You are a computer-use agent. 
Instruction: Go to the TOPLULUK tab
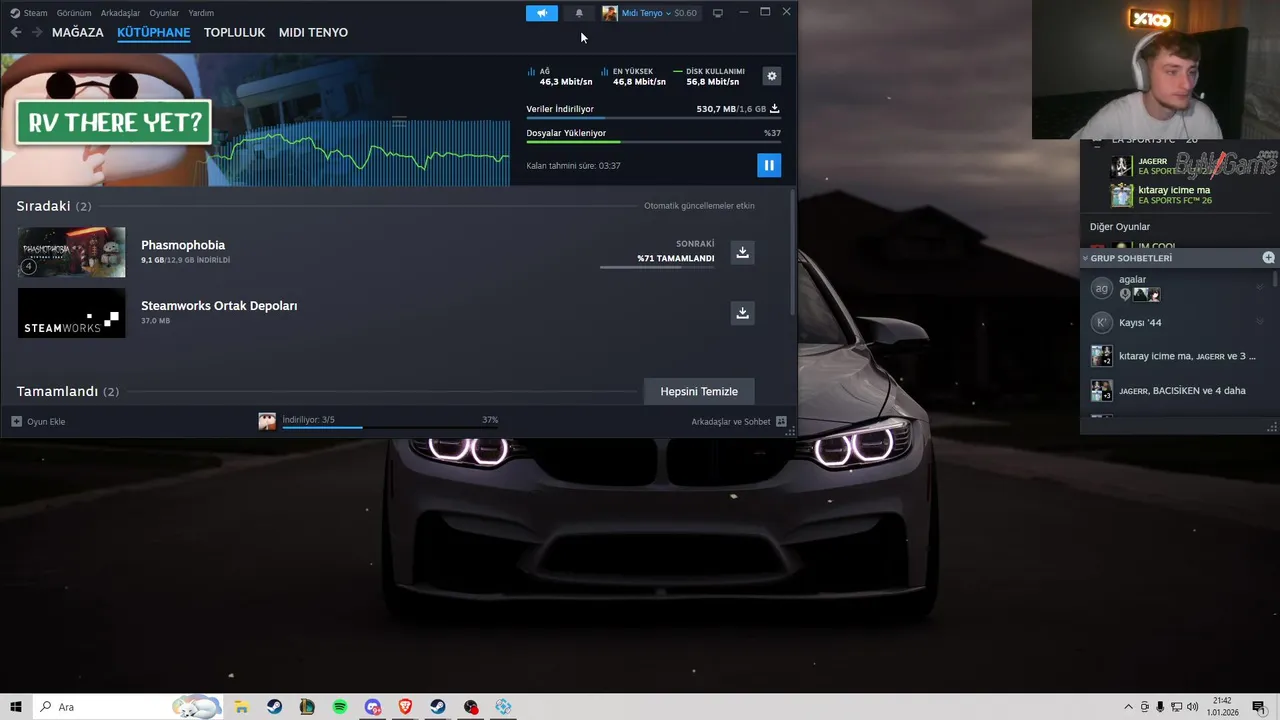pos(234,32)
